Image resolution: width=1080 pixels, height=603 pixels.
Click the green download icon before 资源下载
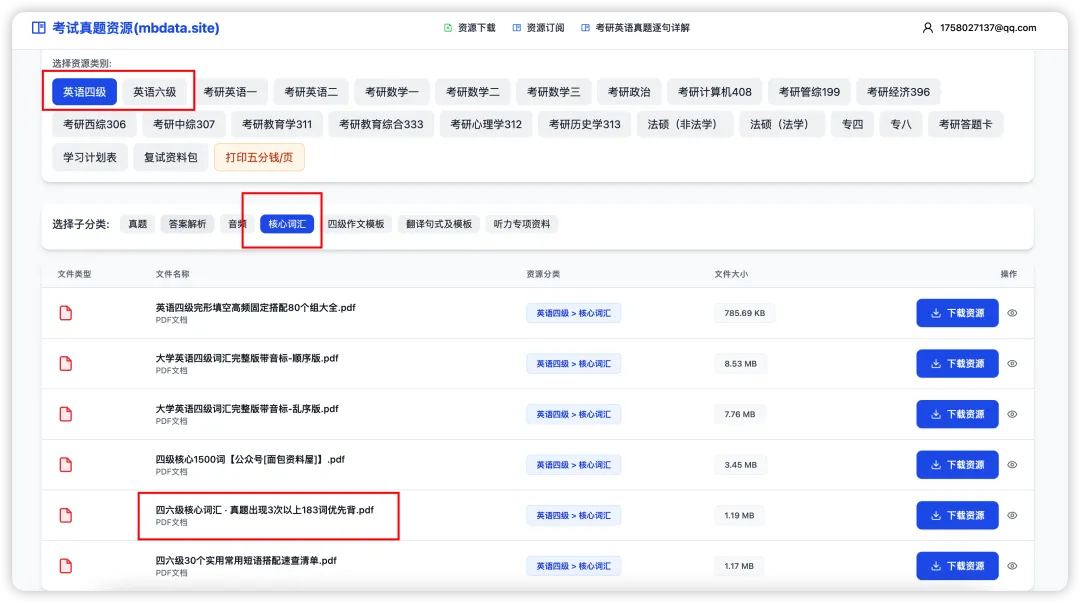coord(447,27)
